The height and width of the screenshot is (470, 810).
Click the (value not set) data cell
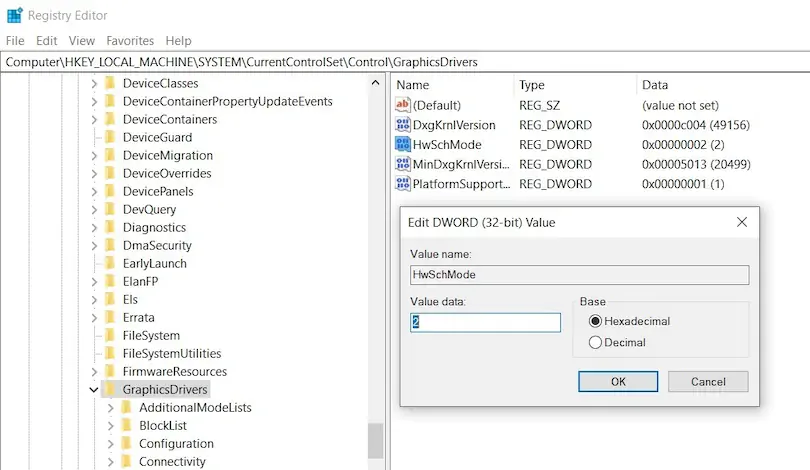pos(680,105)
